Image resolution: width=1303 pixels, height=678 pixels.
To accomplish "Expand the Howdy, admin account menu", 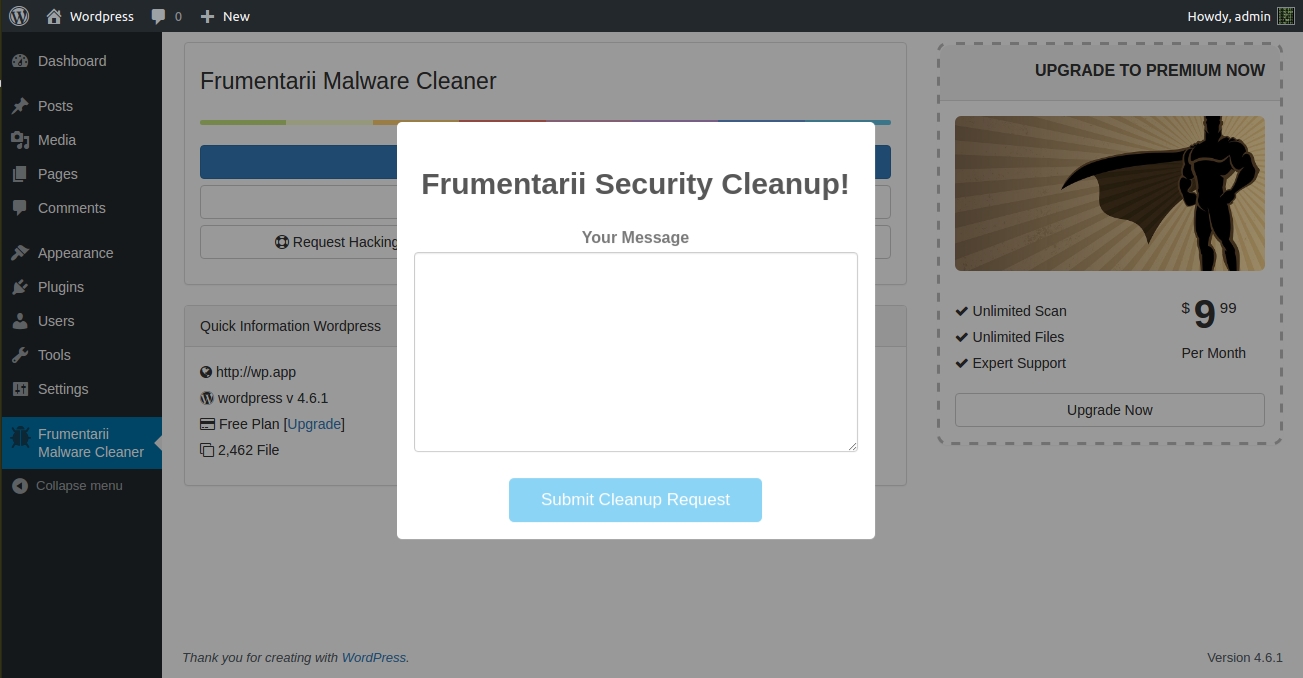I will click(1228, 16).
